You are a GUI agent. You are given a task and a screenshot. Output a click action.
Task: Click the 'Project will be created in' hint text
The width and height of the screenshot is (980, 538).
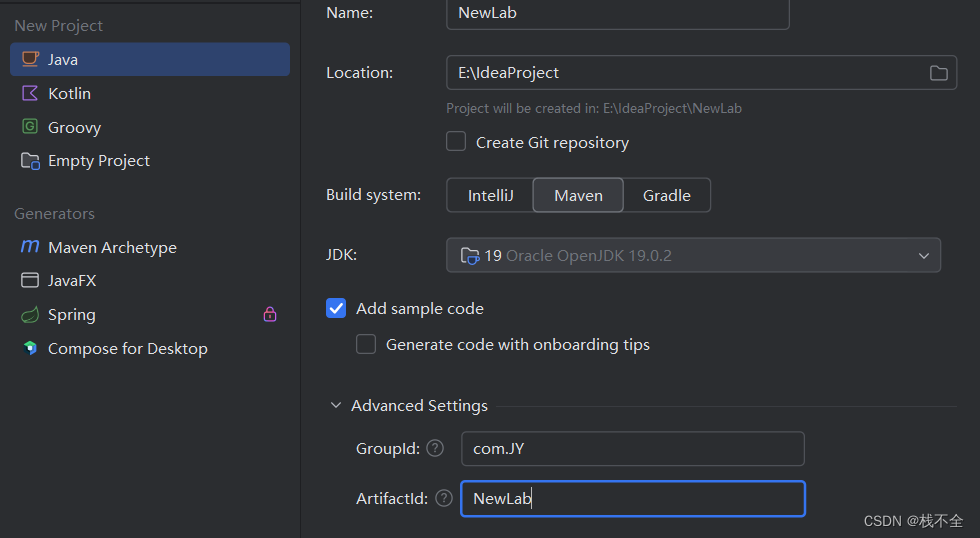(x=594, y=108)
